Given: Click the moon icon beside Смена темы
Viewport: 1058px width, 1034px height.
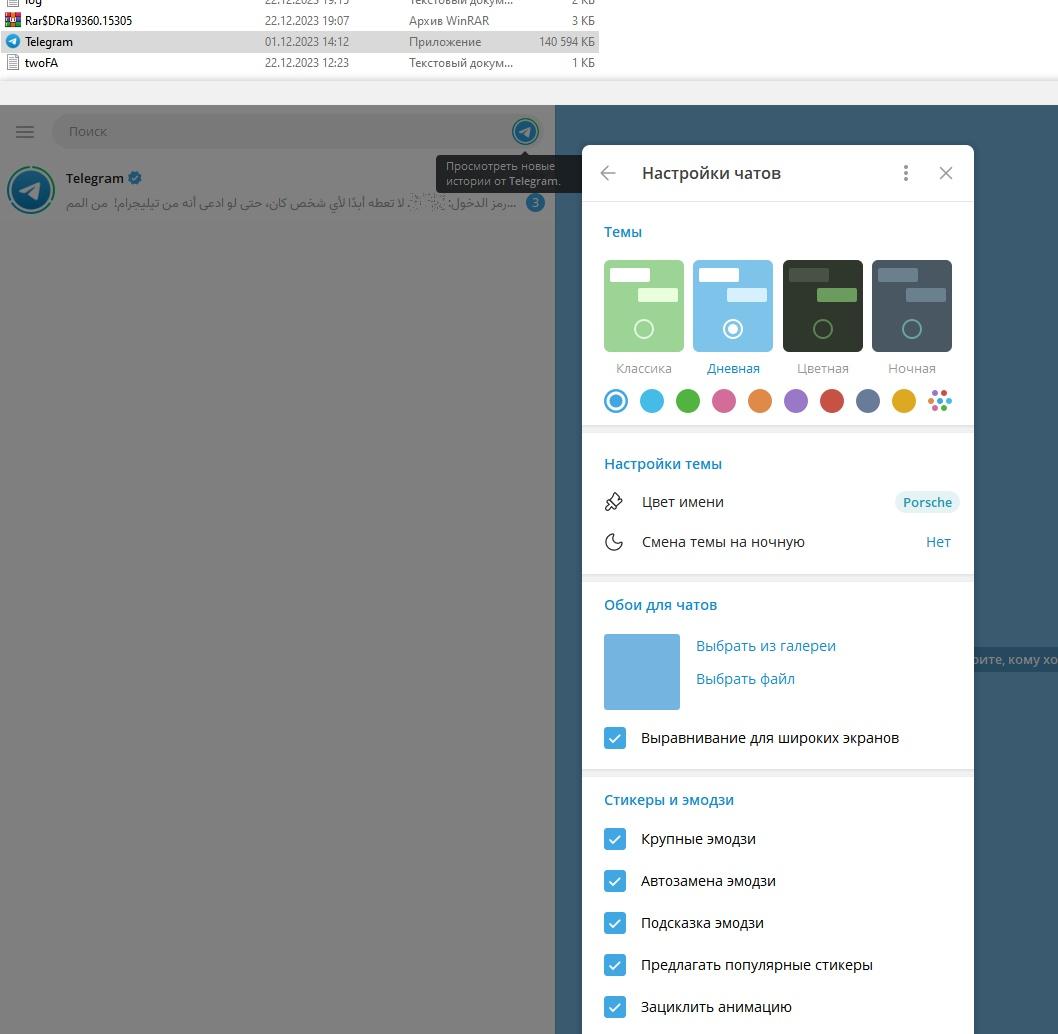Looking at the screenshot, I should 613,542.
